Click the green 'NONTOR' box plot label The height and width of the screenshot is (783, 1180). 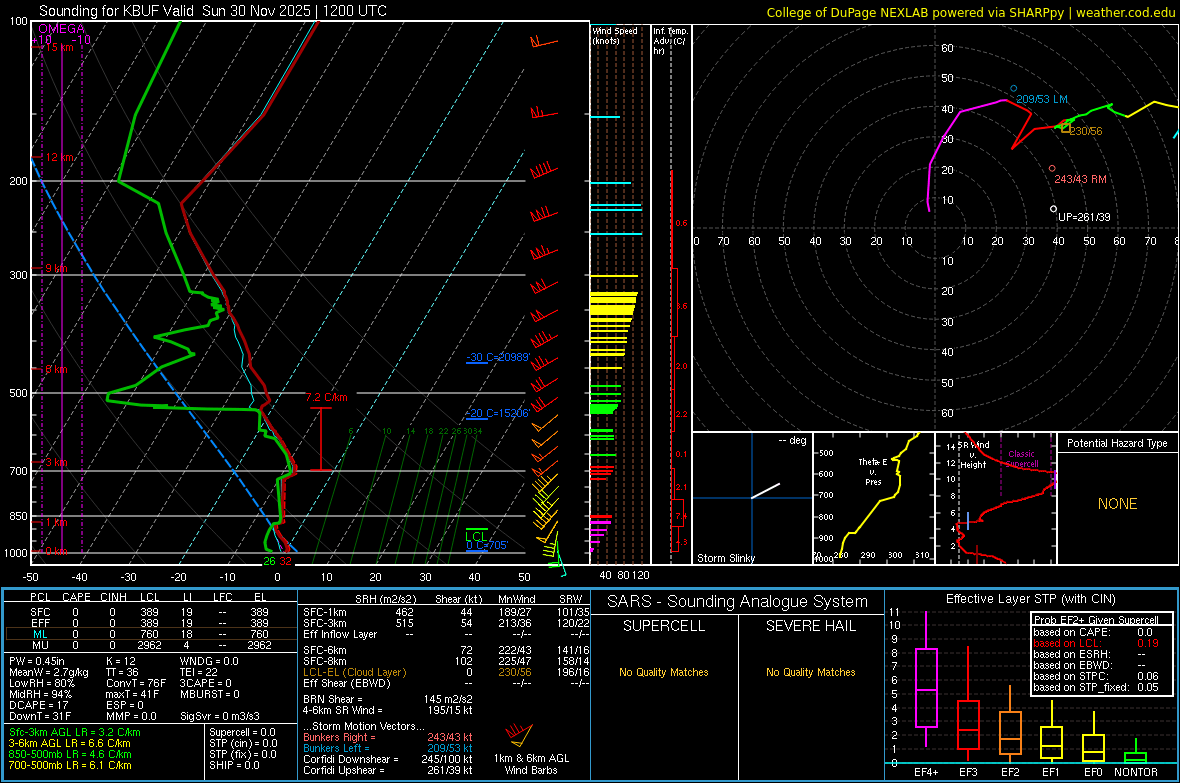(x=1136, y=772)
